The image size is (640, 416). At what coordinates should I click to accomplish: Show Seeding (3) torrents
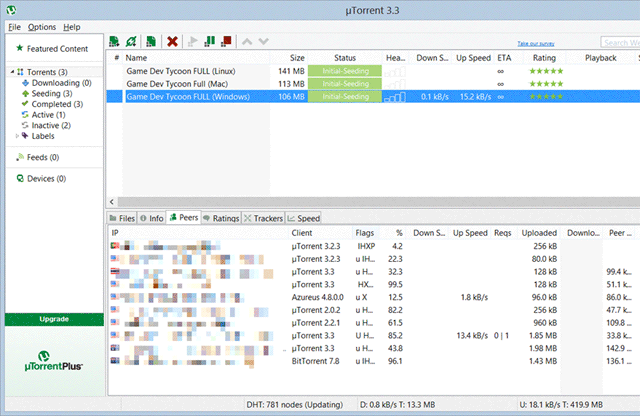47,93
